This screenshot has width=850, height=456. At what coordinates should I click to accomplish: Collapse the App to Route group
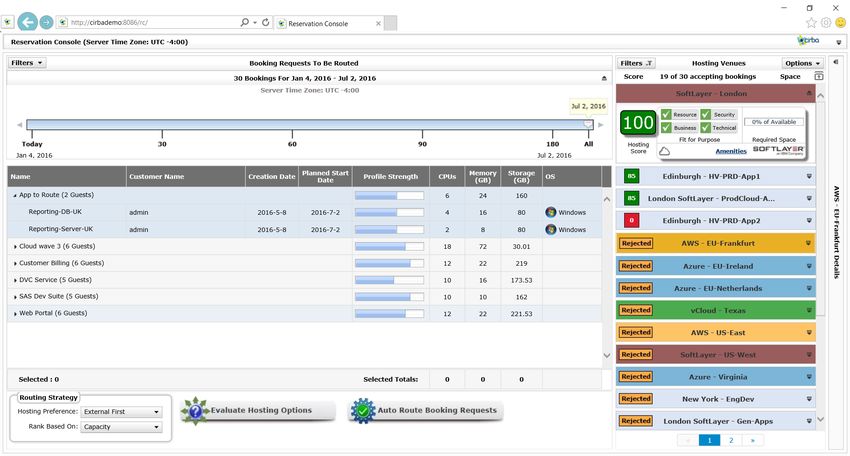click(15, 195)
